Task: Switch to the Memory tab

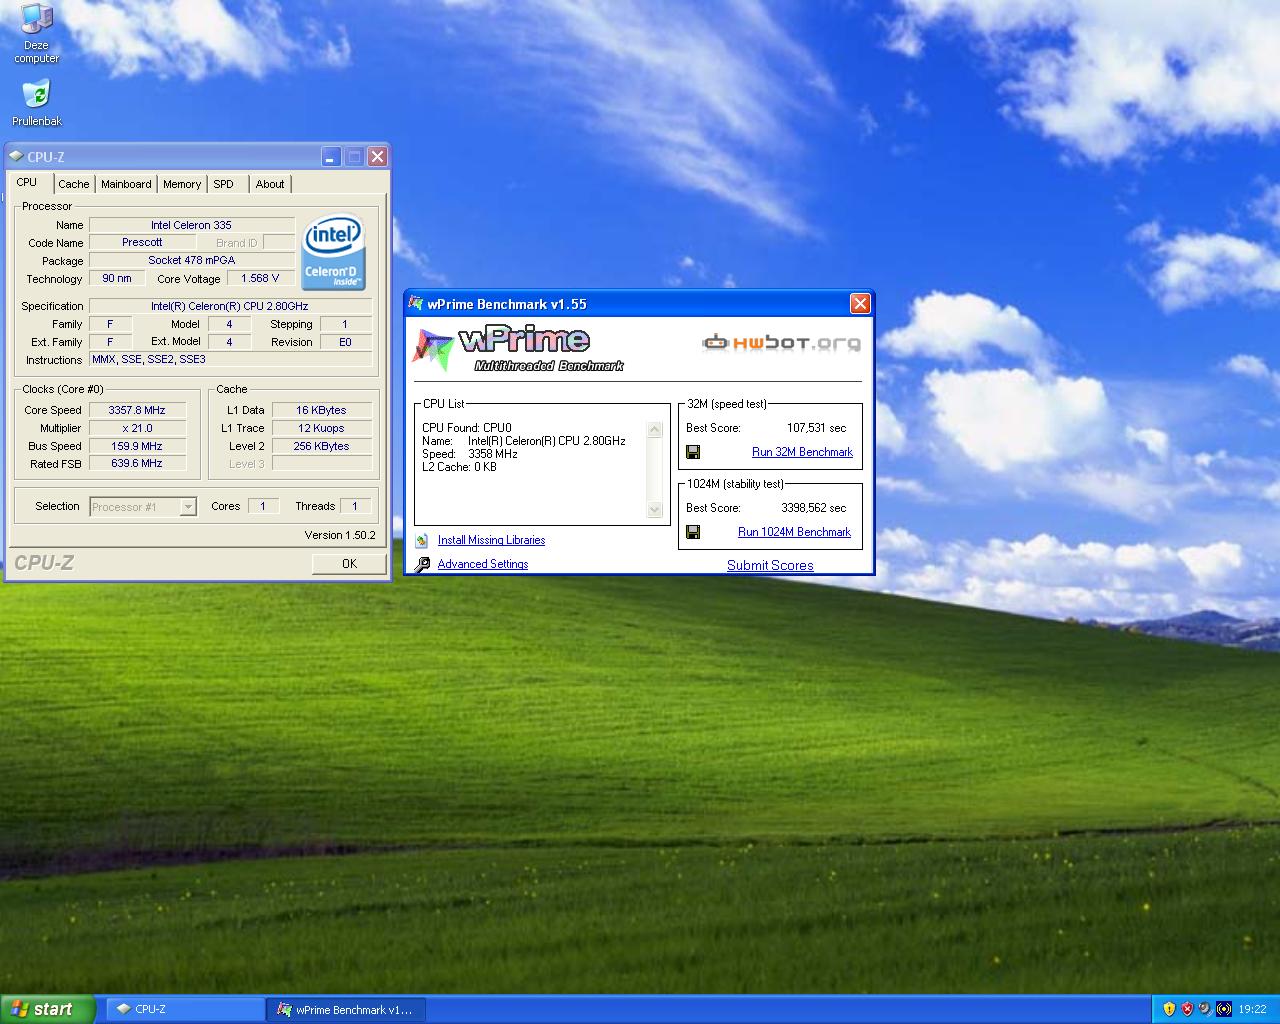Action: click(182, 184)
